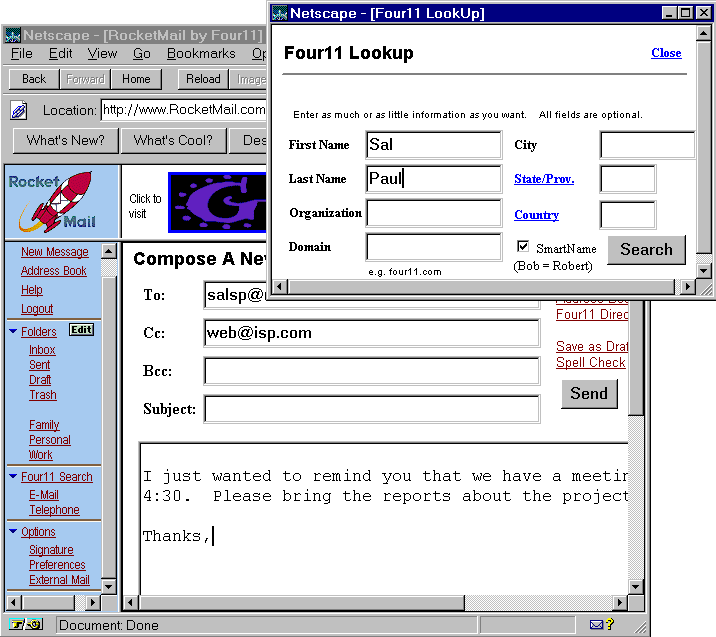The height and width of the screenshot is (637, 716).
Task: Click the Four11 Directory link
Action: tap(592, 315)
